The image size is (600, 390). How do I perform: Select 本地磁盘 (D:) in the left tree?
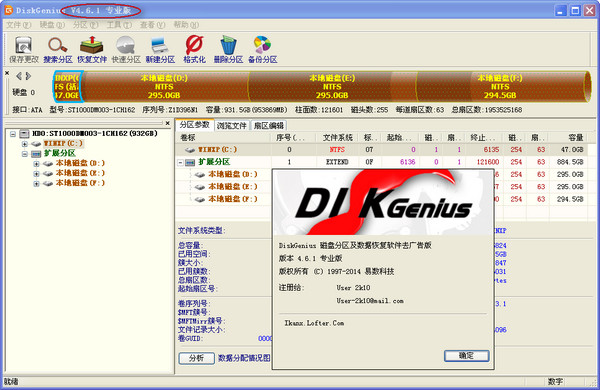click(x=80, y=163)
